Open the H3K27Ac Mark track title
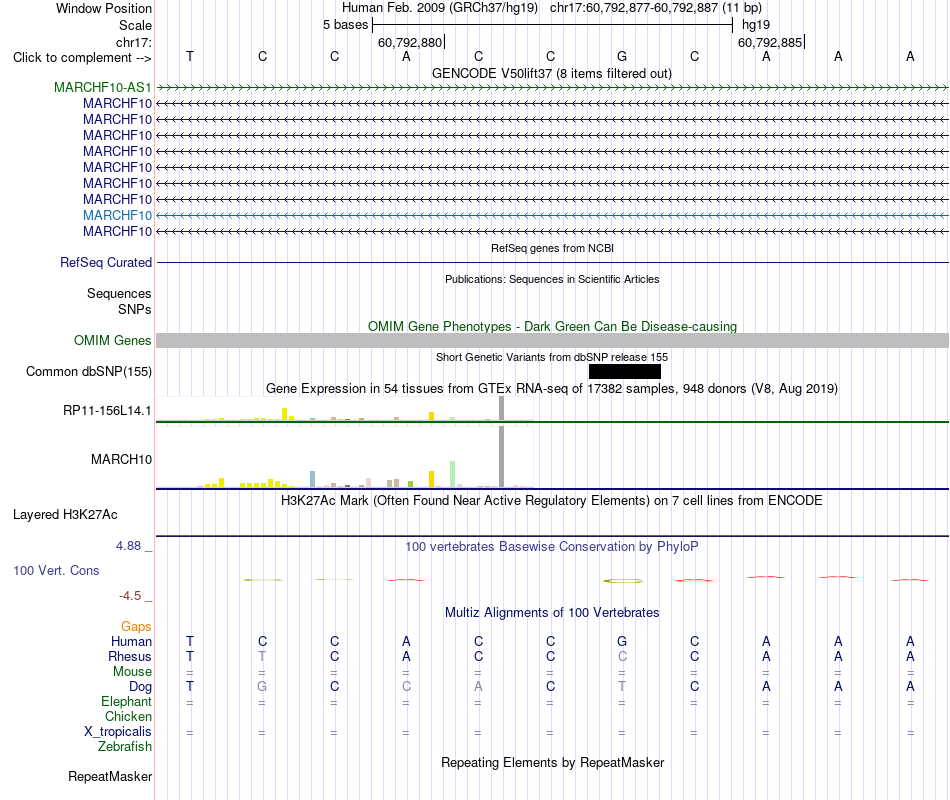950x800 pixels. (552, 501)
